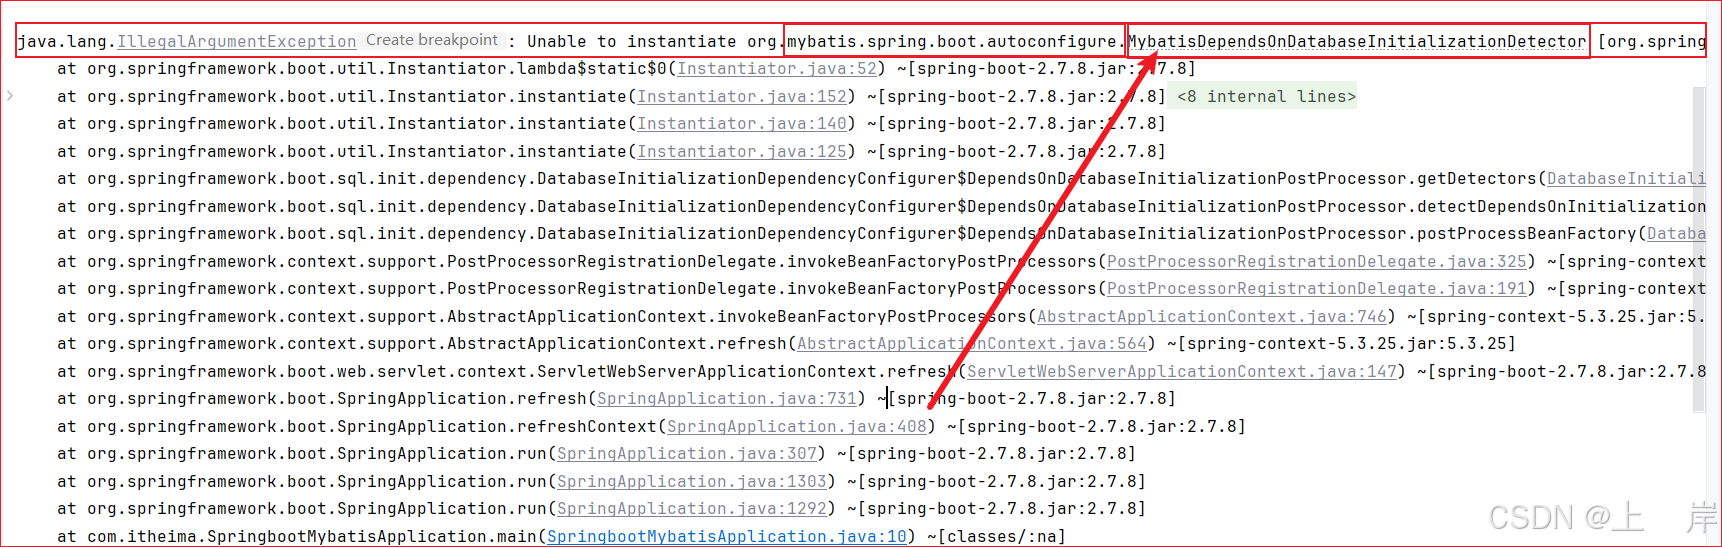Go to SpringApplication.java:307 link
1722x547 pixels.
pyautogui.click(x=687, y=454)
